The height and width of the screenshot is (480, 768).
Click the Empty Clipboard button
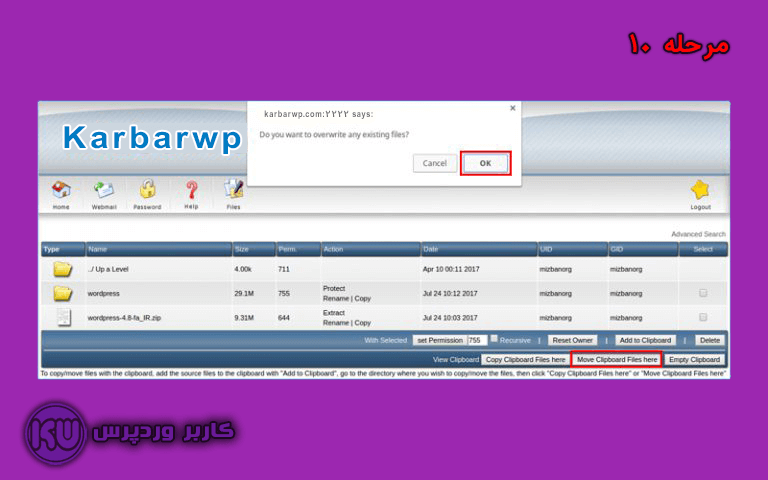click(694, 360)
